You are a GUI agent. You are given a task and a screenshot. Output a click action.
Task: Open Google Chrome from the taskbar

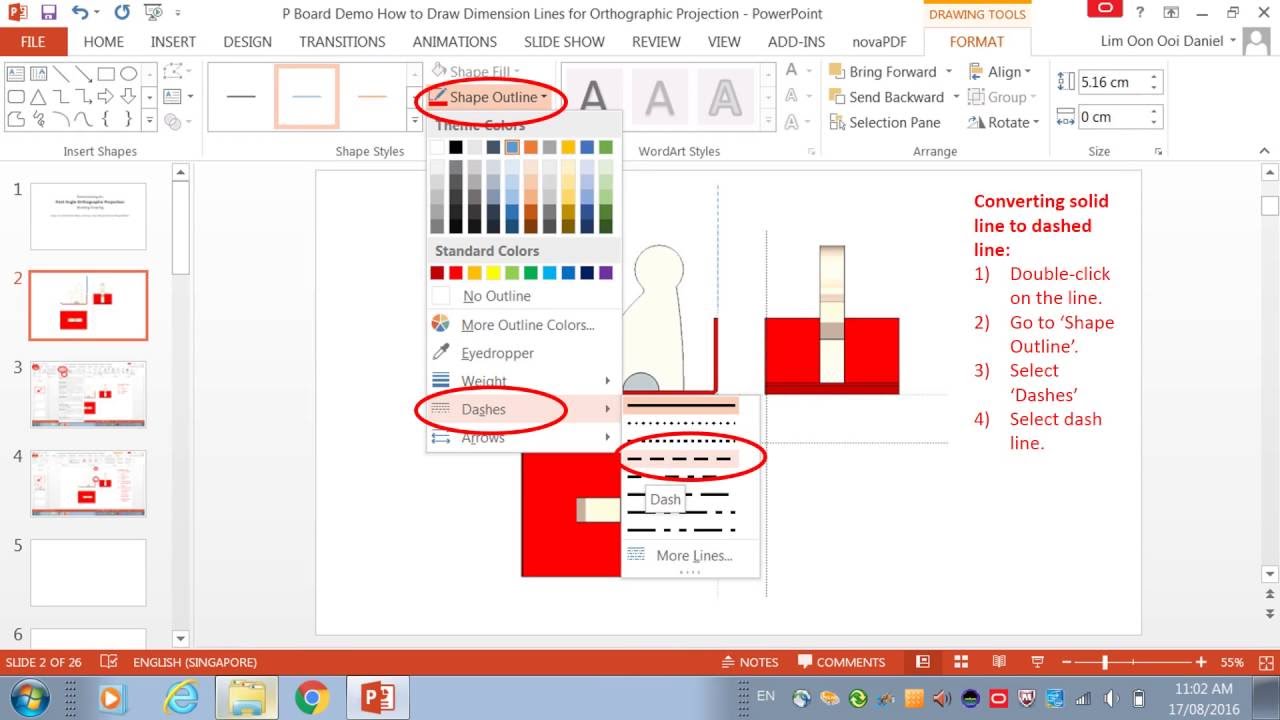tap(312, 697)
